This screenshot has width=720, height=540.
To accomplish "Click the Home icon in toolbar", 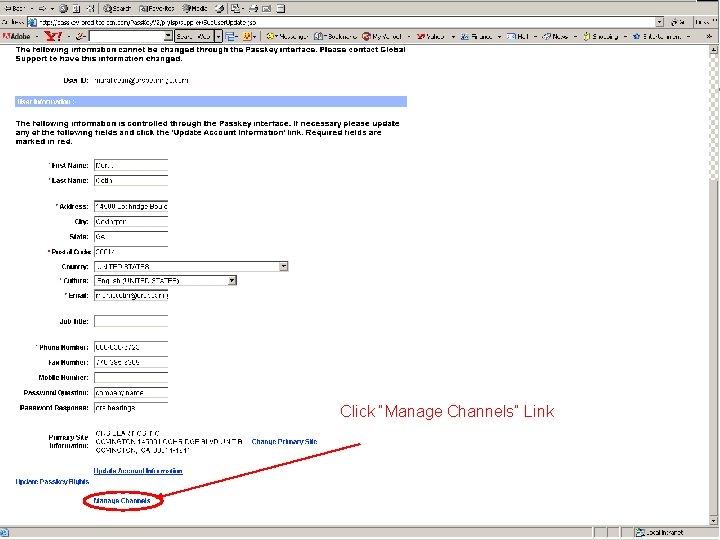I will 90,9.
